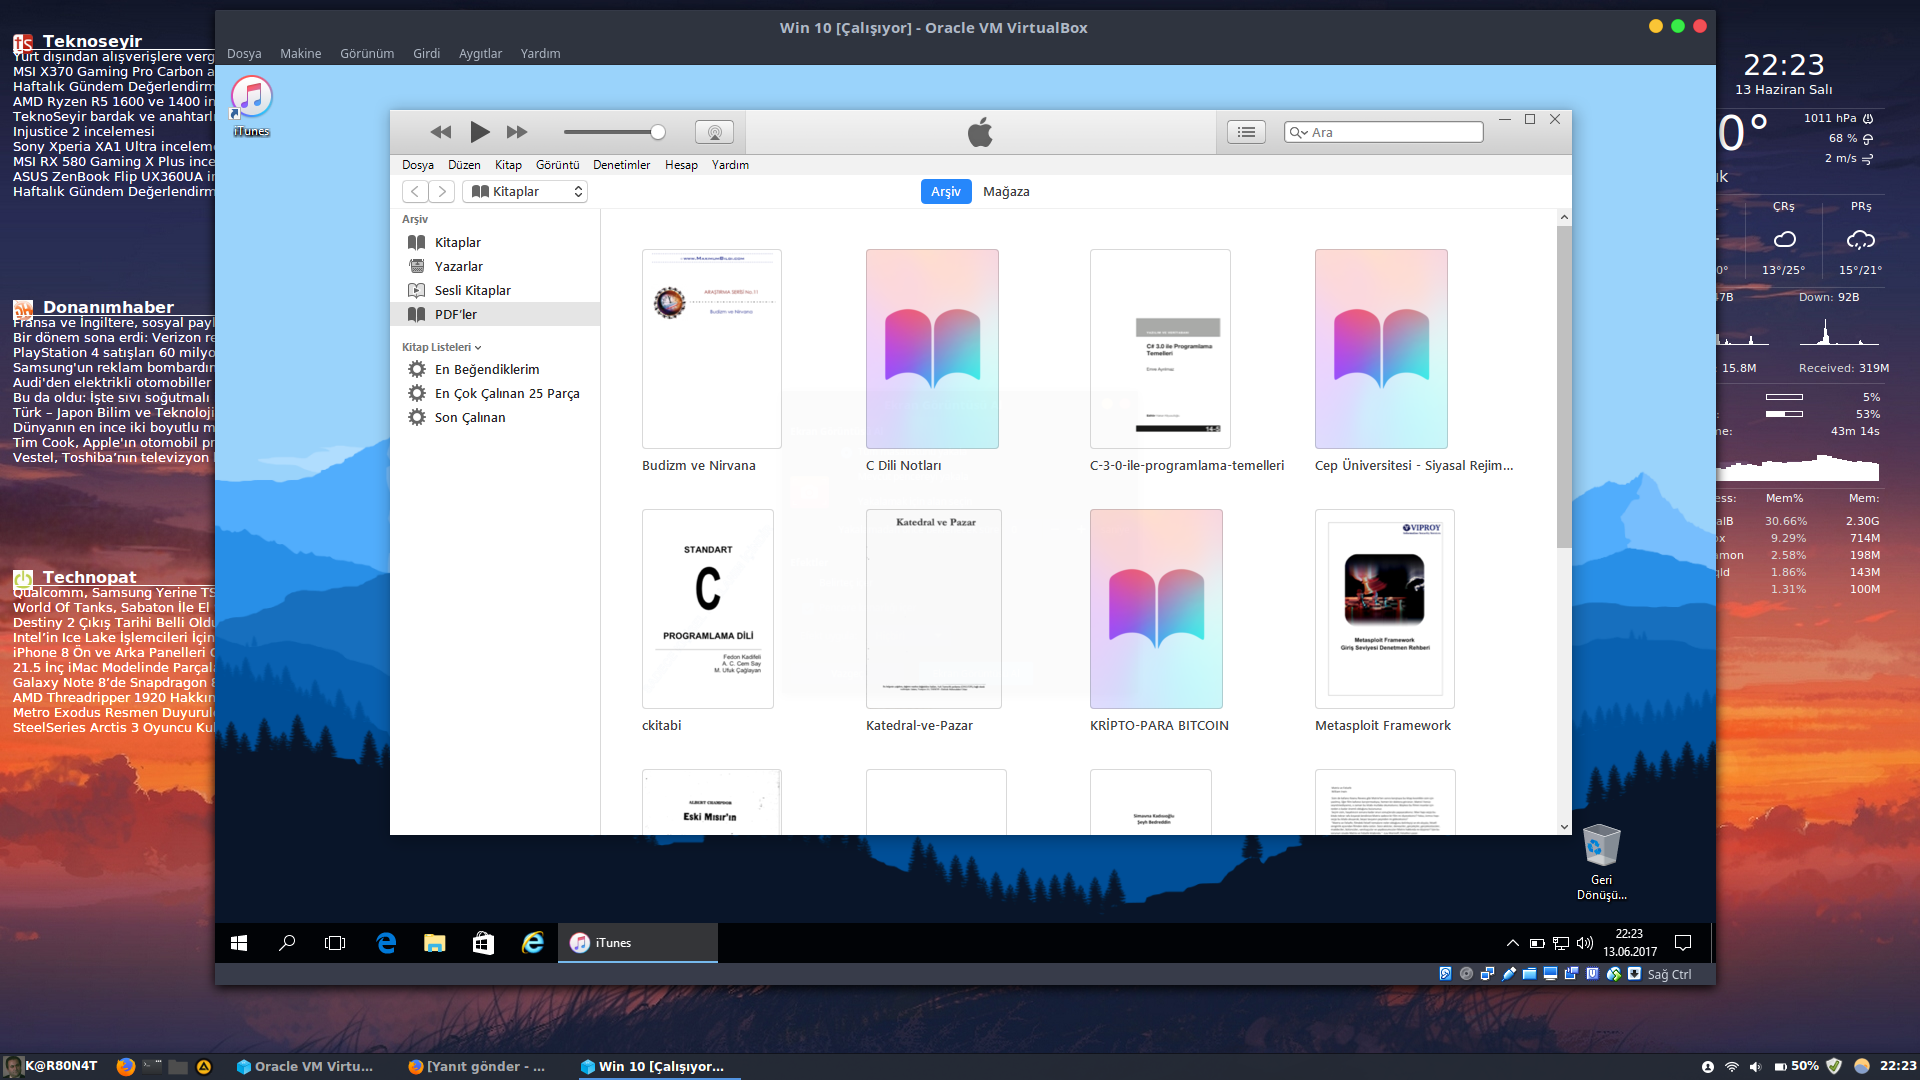Click the VirtualBox optical disc status icon
This screenshot has width=1920, height=1080.
[x=1466, y=974]
